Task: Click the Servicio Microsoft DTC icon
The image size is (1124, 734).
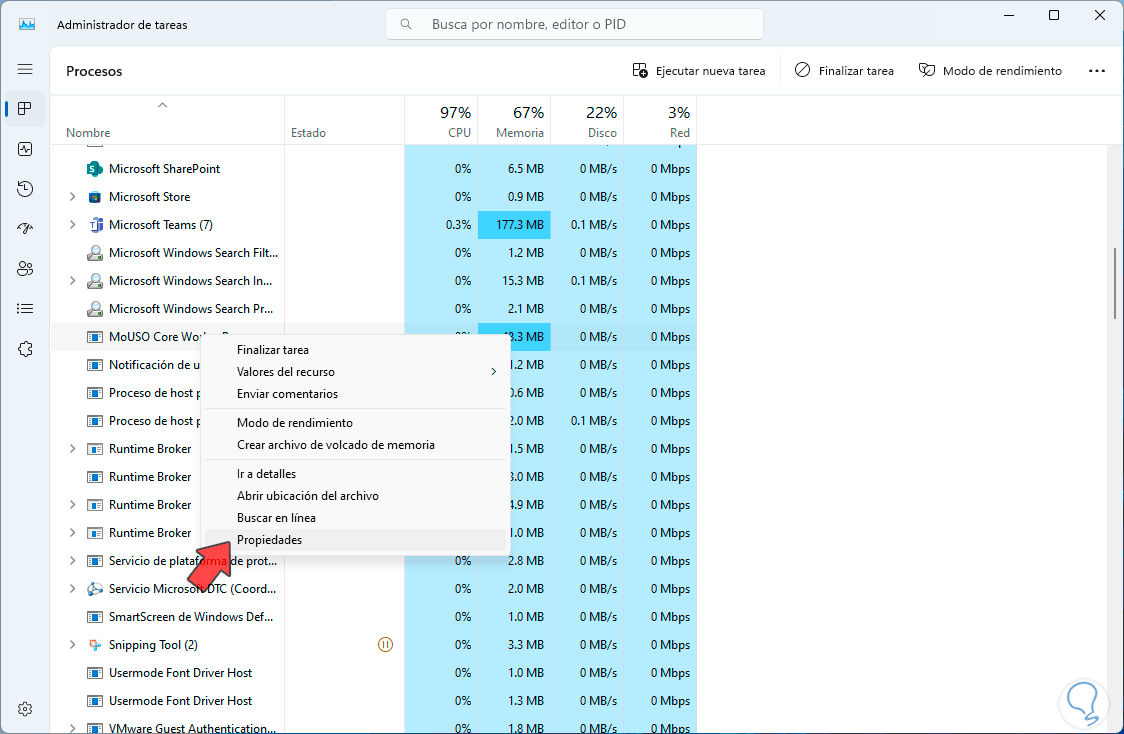Action: tap(95, 589)
